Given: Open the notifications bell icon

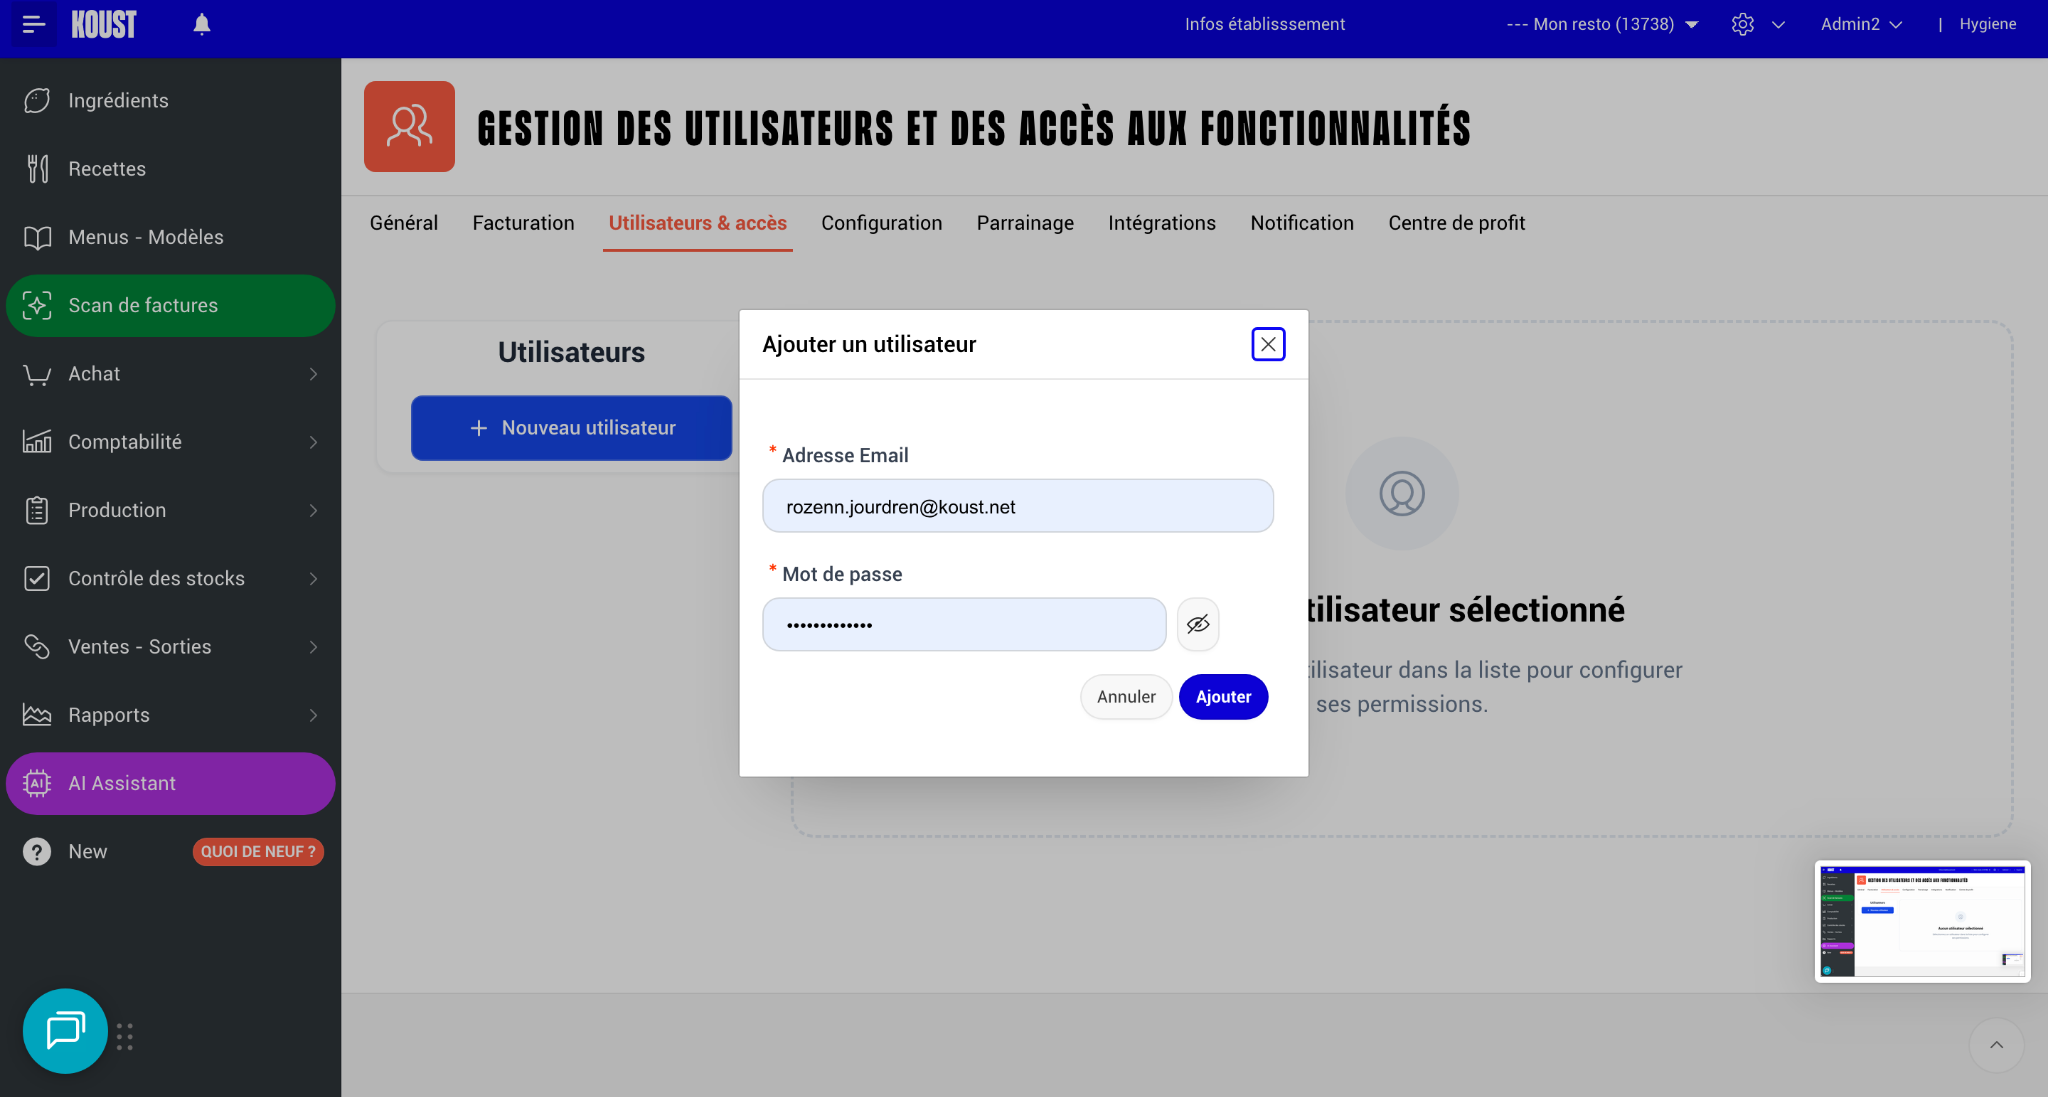Looking at the screenshot, I should point(202,24).
